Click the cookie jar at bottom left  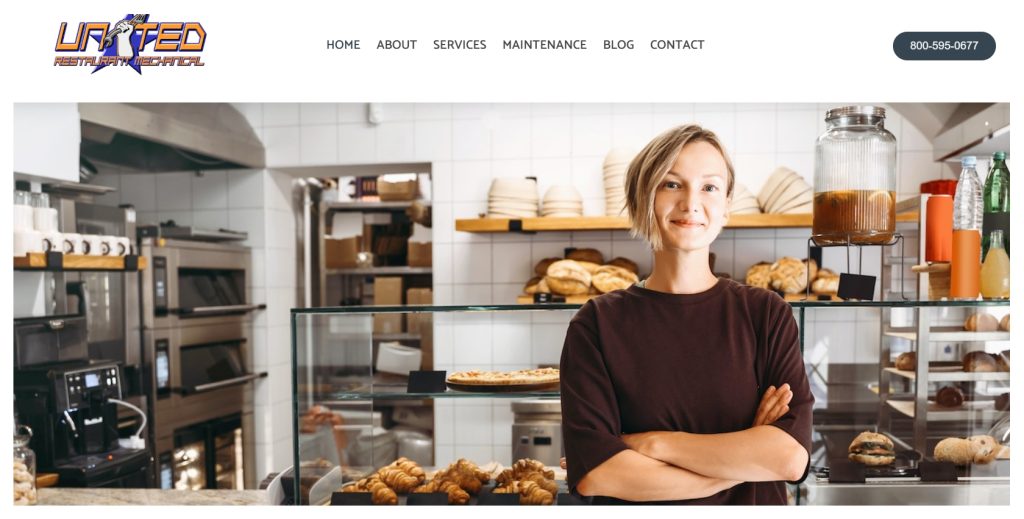[25, 465]
